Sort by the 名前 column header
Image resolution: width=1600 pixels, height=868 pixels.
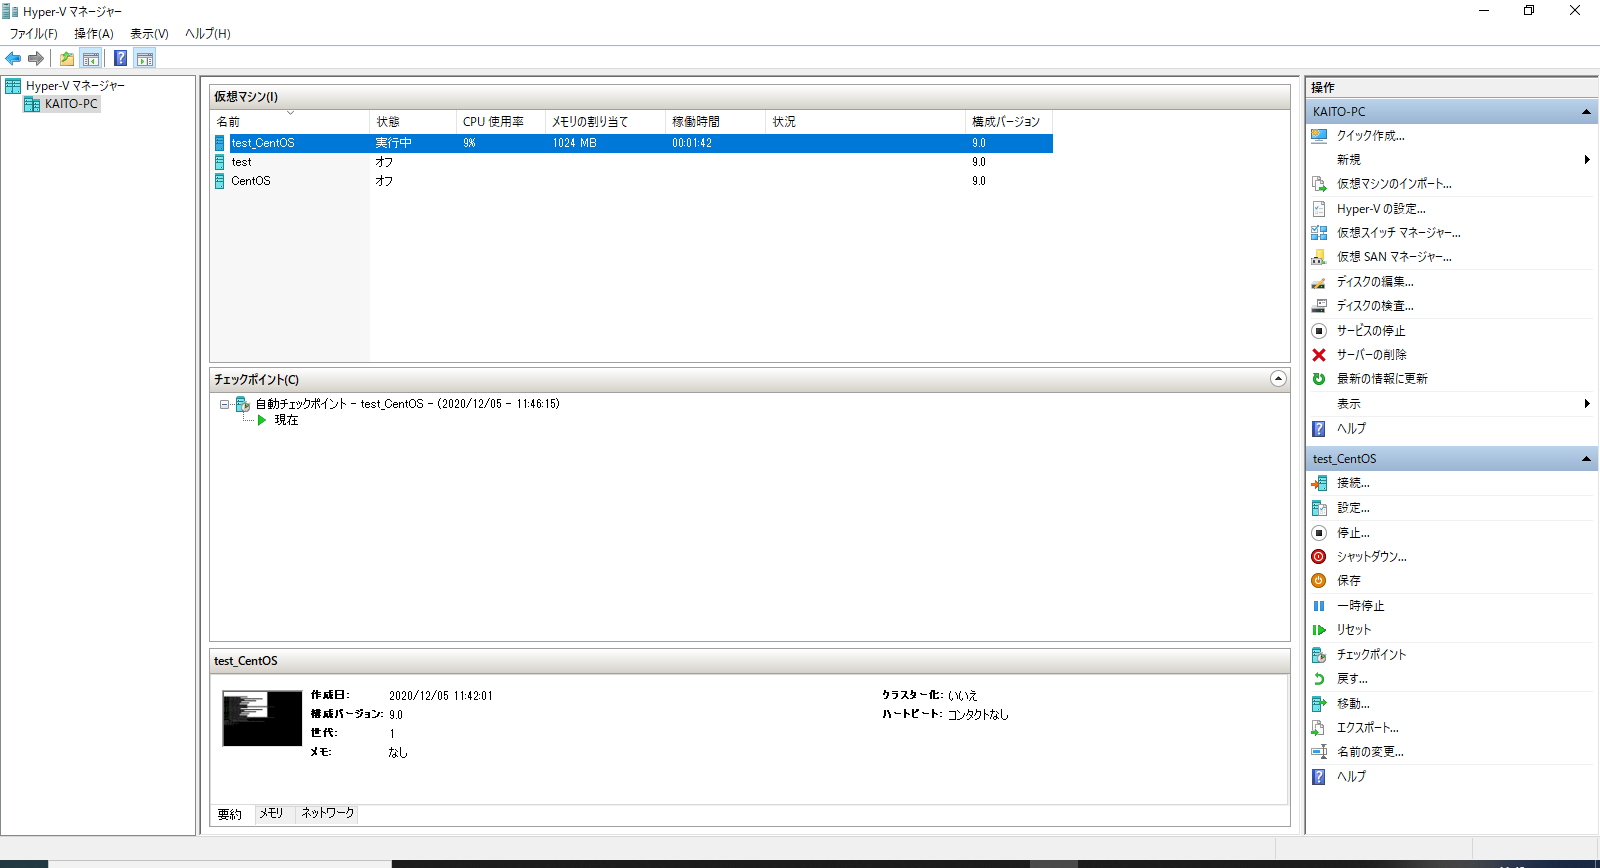point(290,122)
